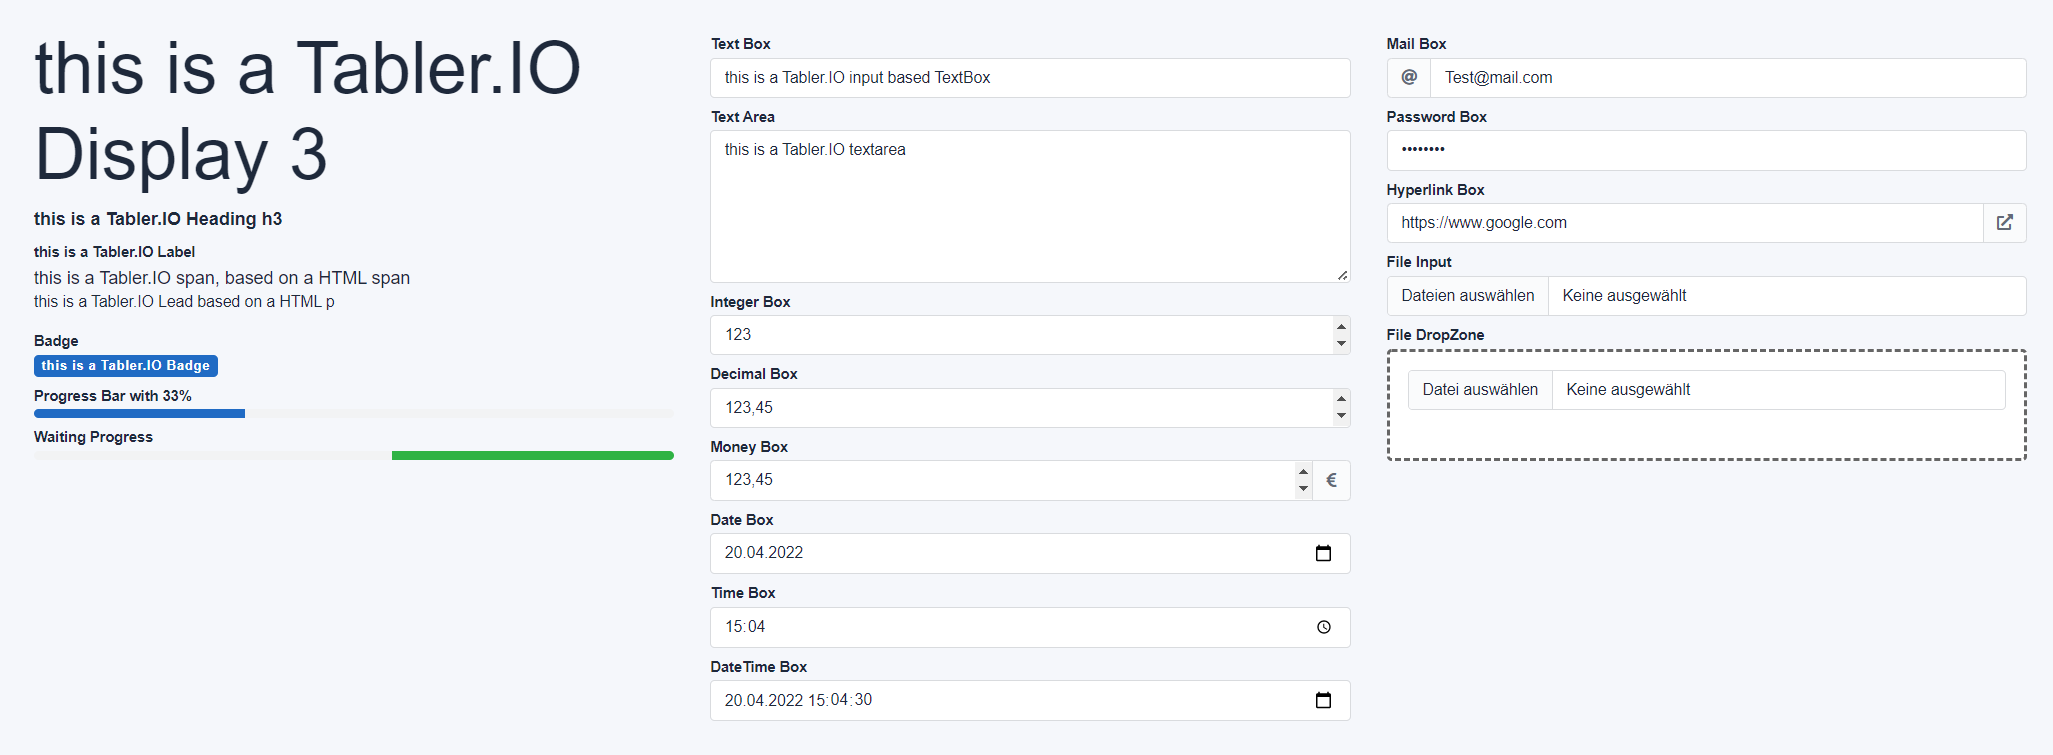Viewport: 2053px width, 755px height.
Task: Open the Date Box calendar picker icon
Action: pyautogui.click(x=1323, y=553)
